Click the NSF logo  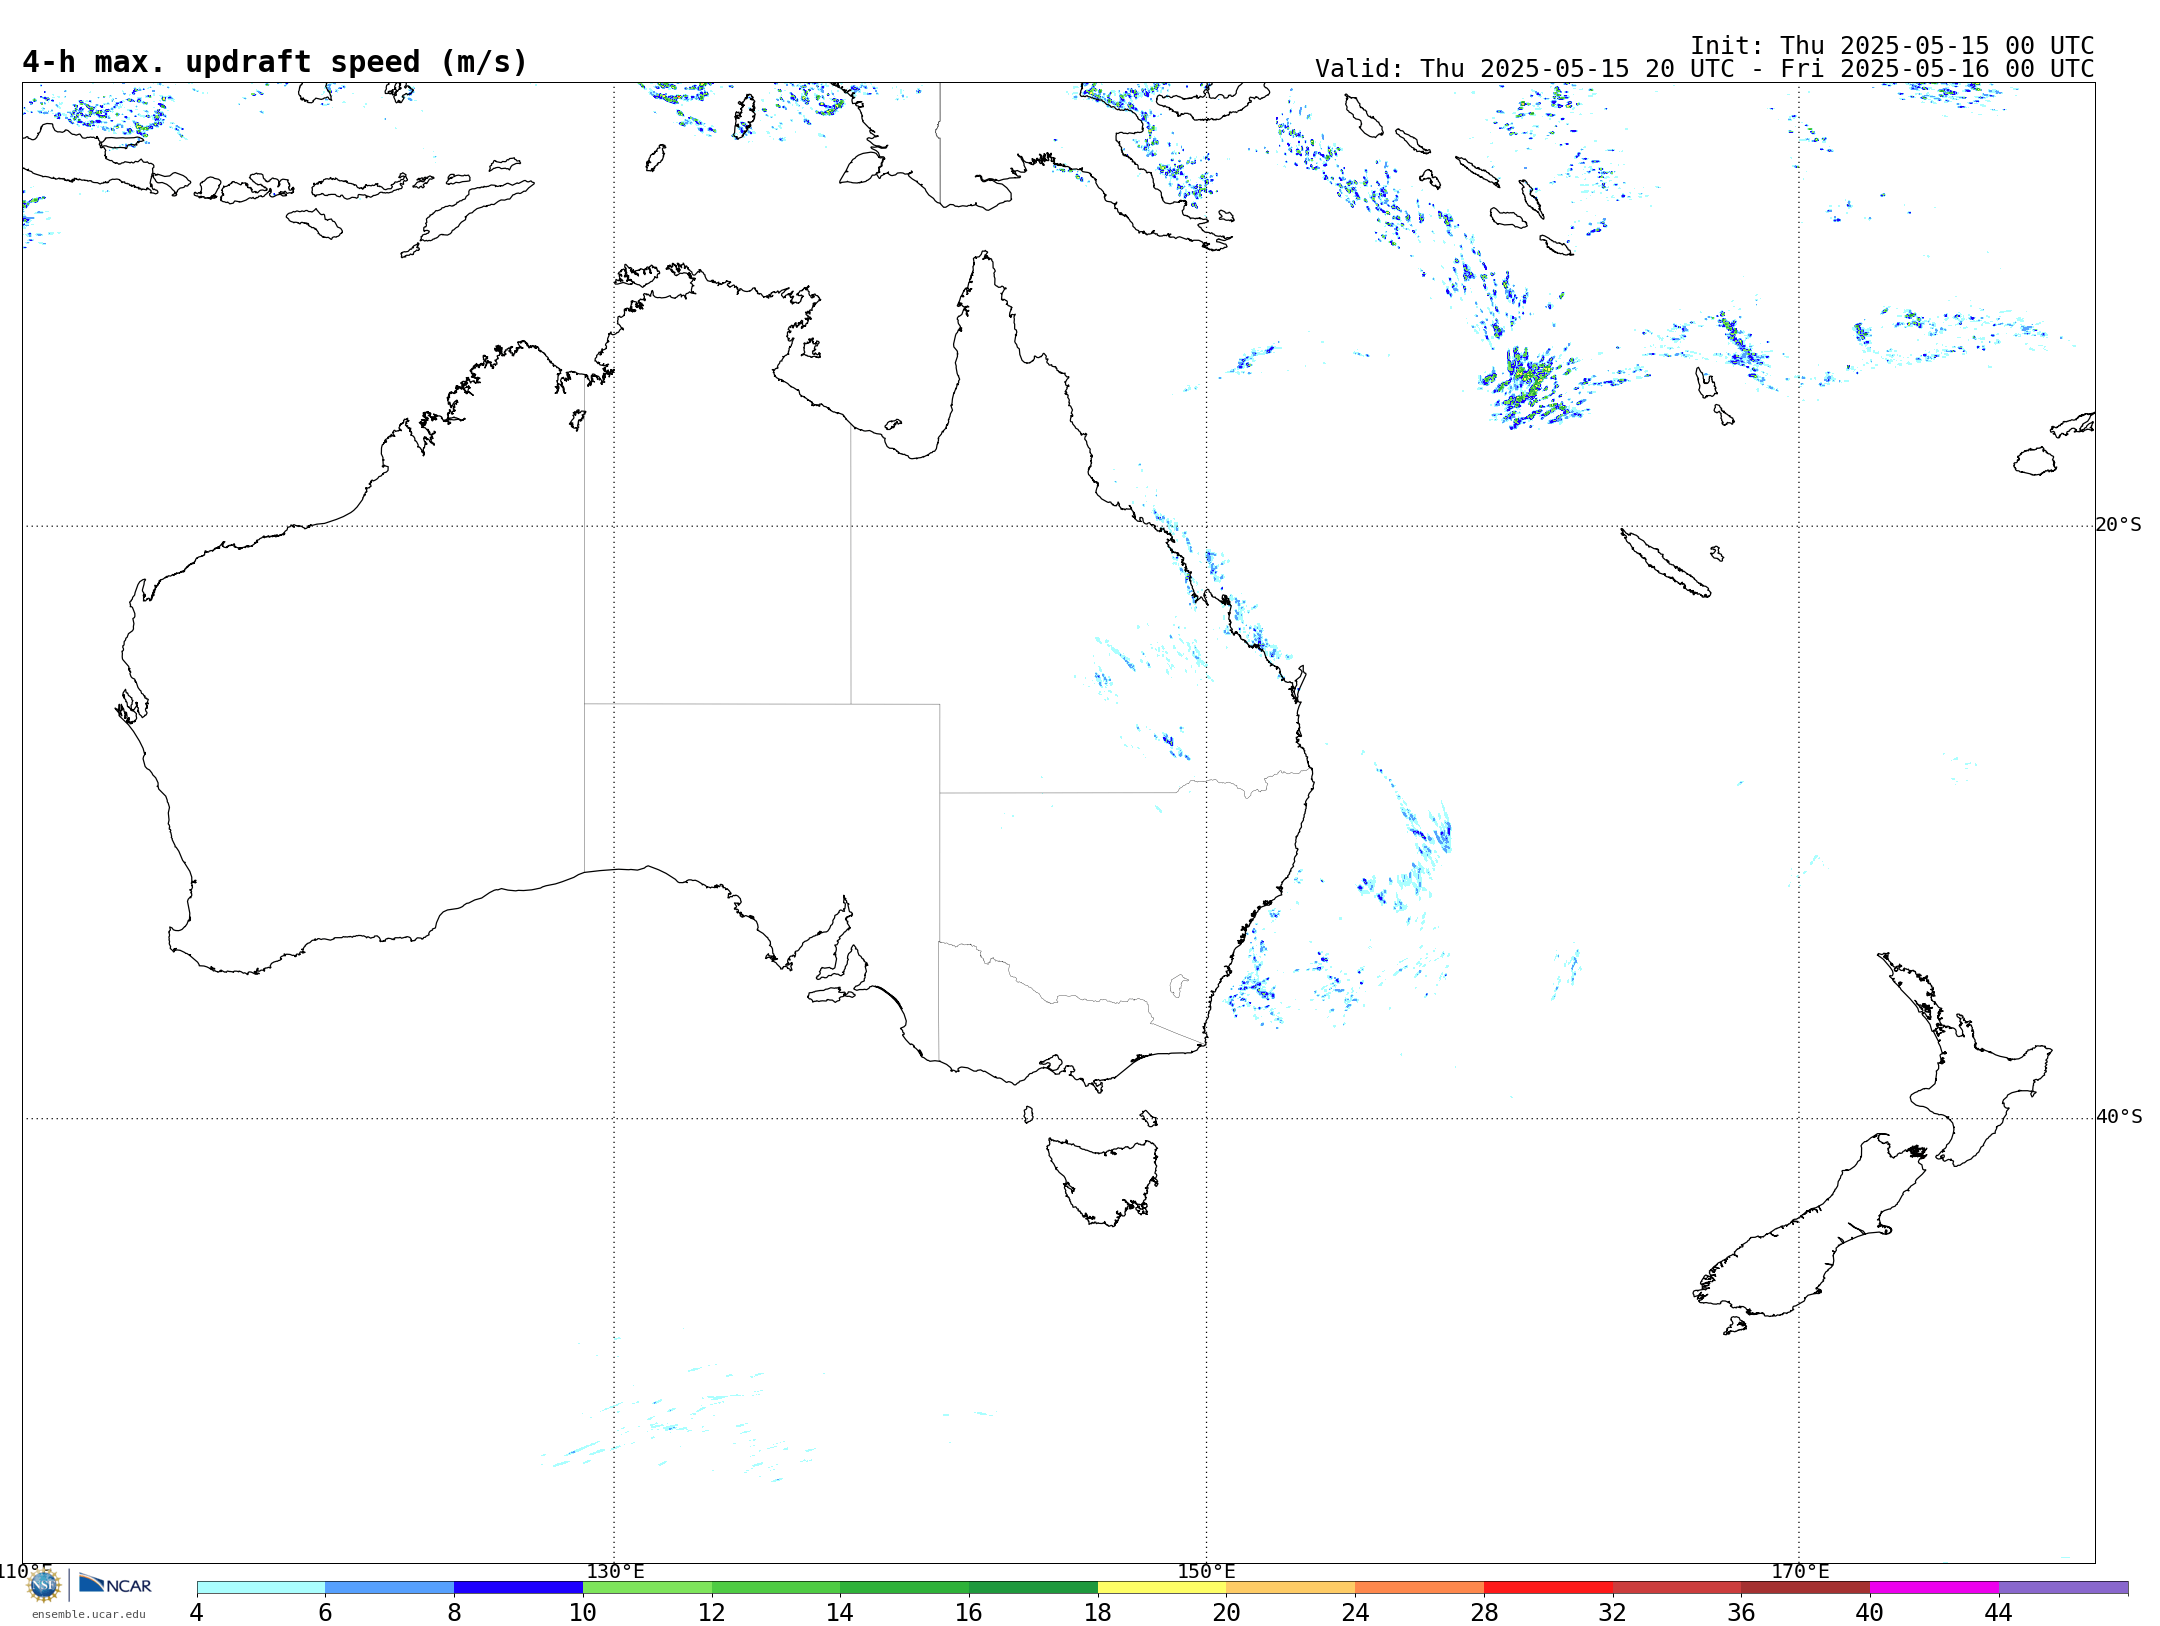pos(44,1584)
